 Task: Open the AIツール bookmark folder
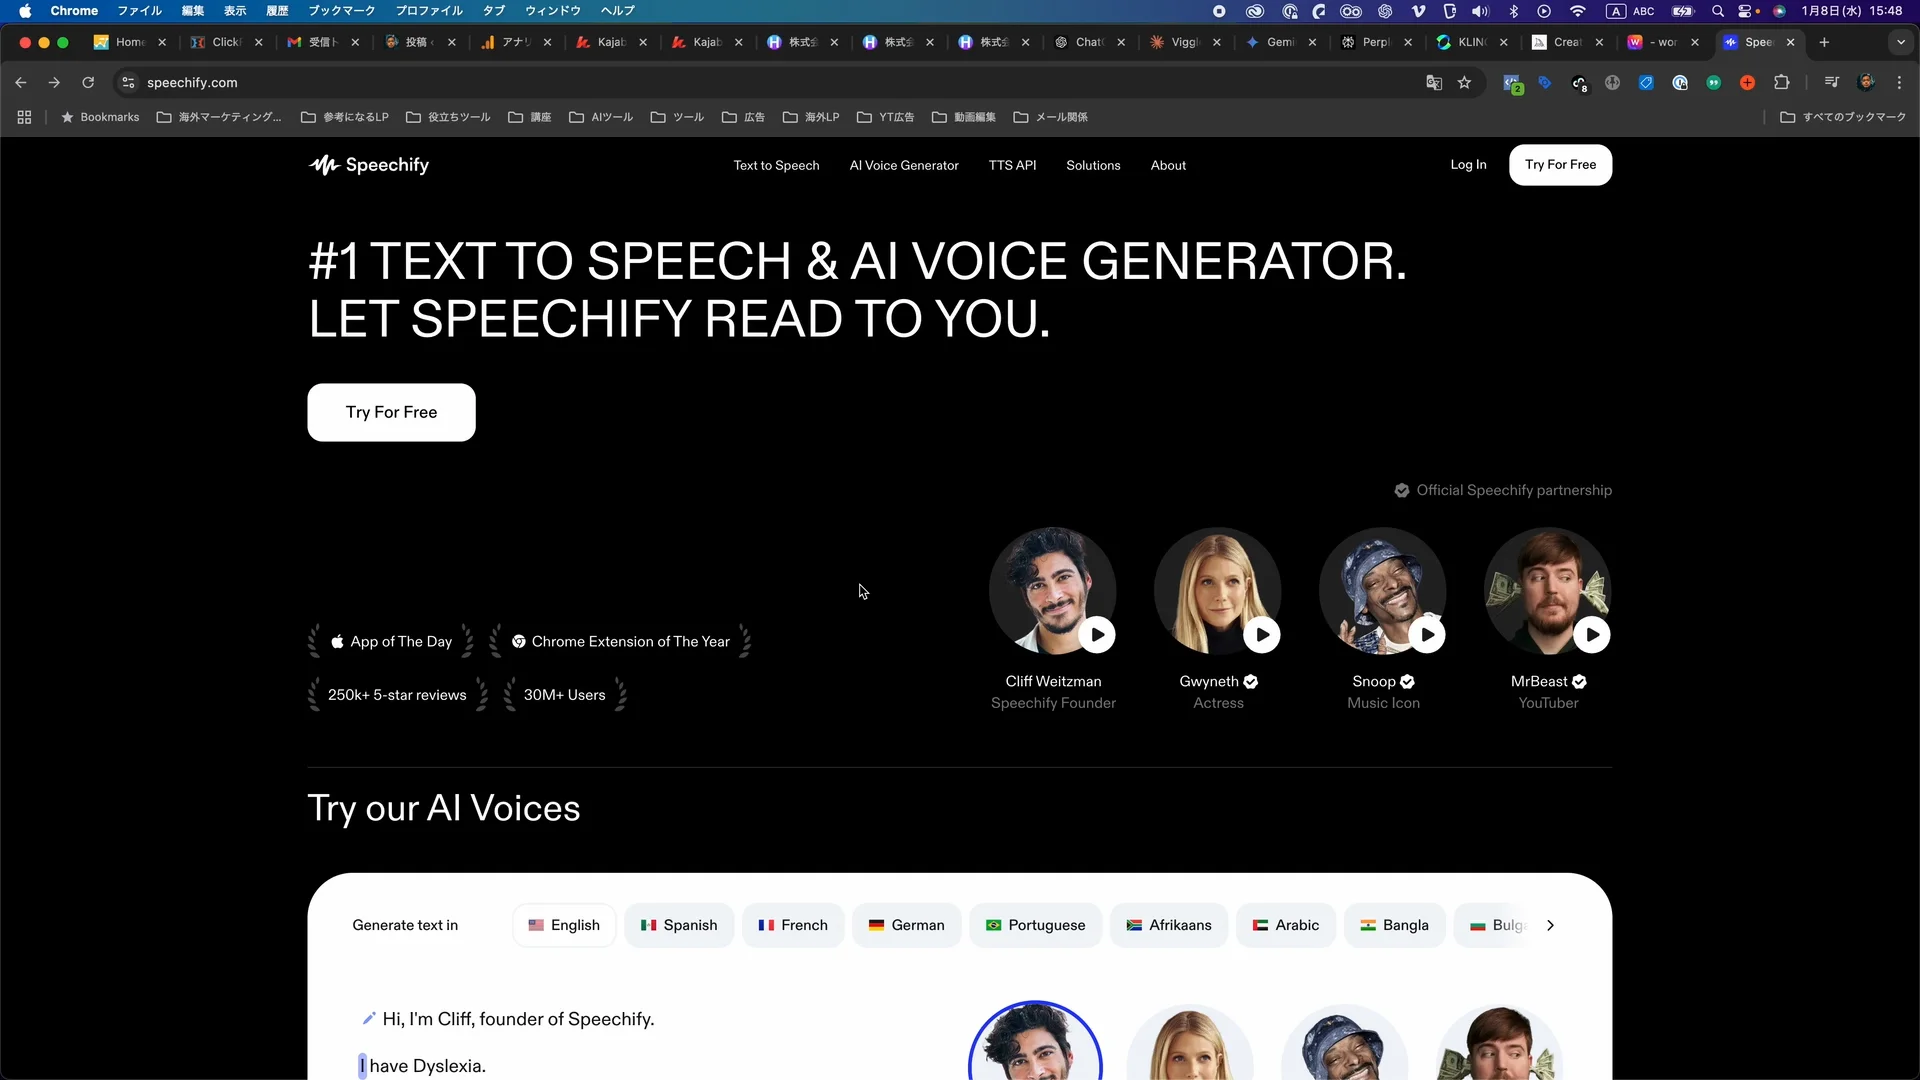coord(601,117)
